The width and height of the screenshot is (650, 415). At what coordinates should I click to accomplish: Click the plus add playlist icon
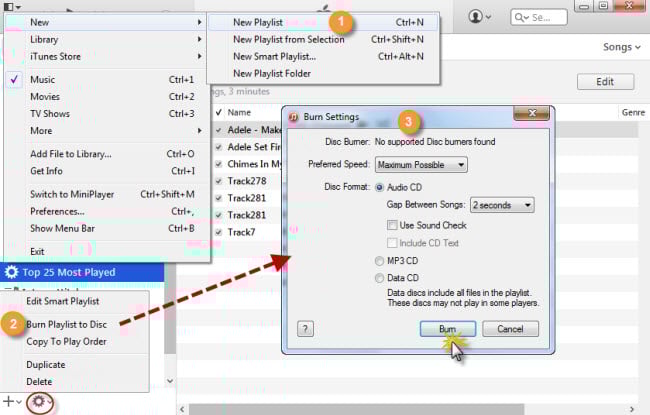(8, 401)
